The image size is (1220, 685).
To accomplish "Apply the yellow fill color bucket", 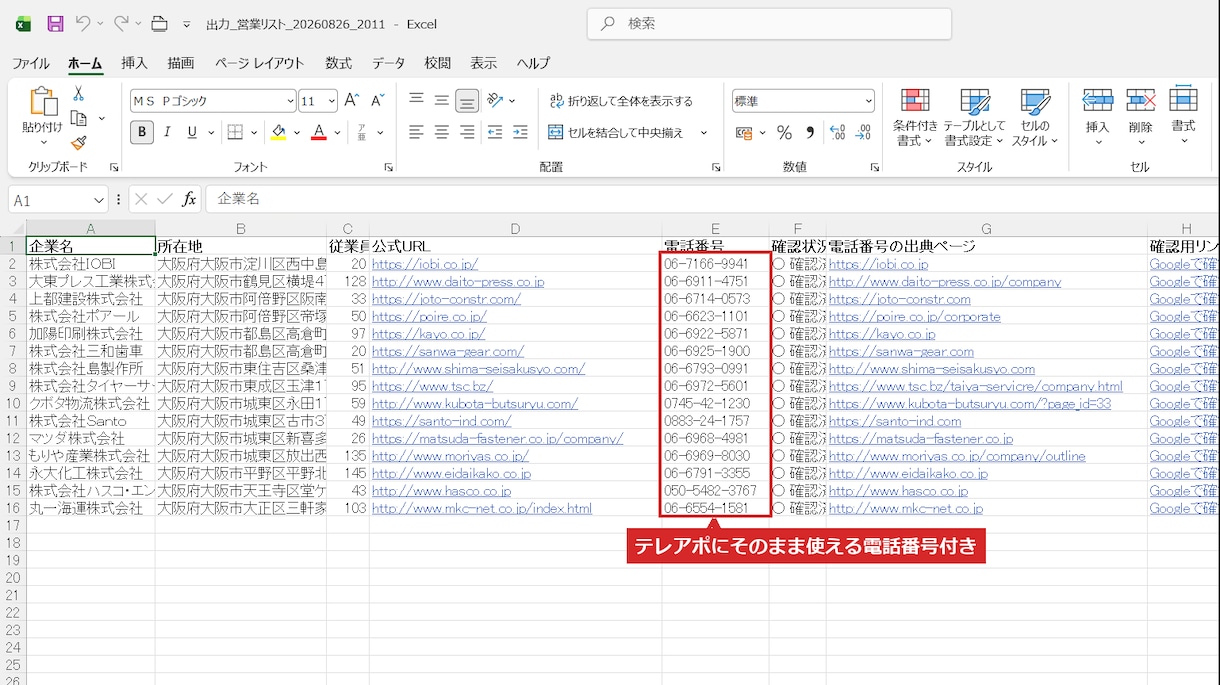I will coord(278,132).
